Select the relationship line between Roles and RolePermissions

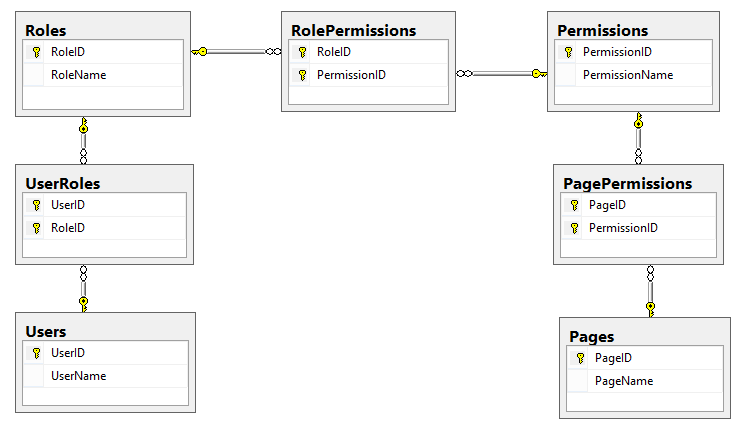point(237,51)
